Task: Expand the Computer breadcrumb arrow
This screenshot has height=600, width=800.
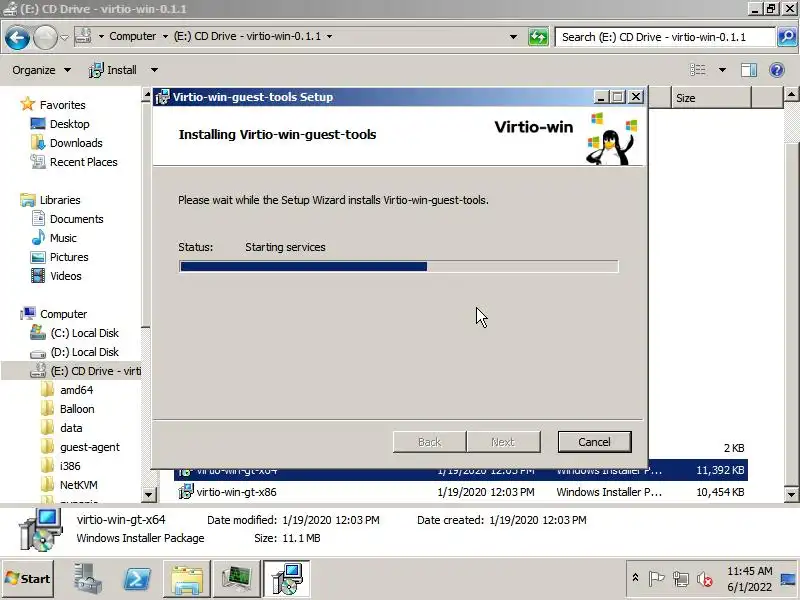Action: tap(165, 36)
